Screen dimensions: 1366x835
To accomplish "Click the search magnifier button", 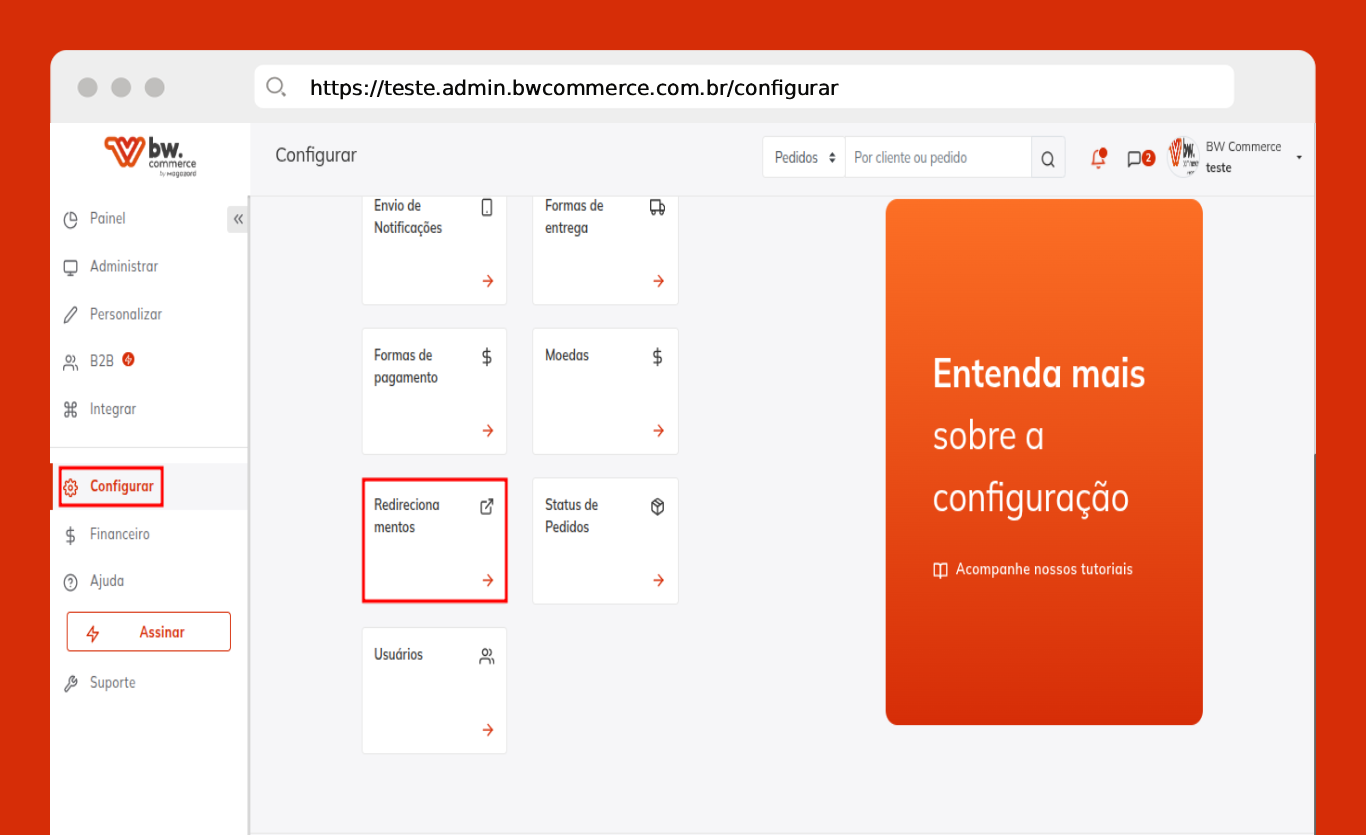I will [1047, 158].
